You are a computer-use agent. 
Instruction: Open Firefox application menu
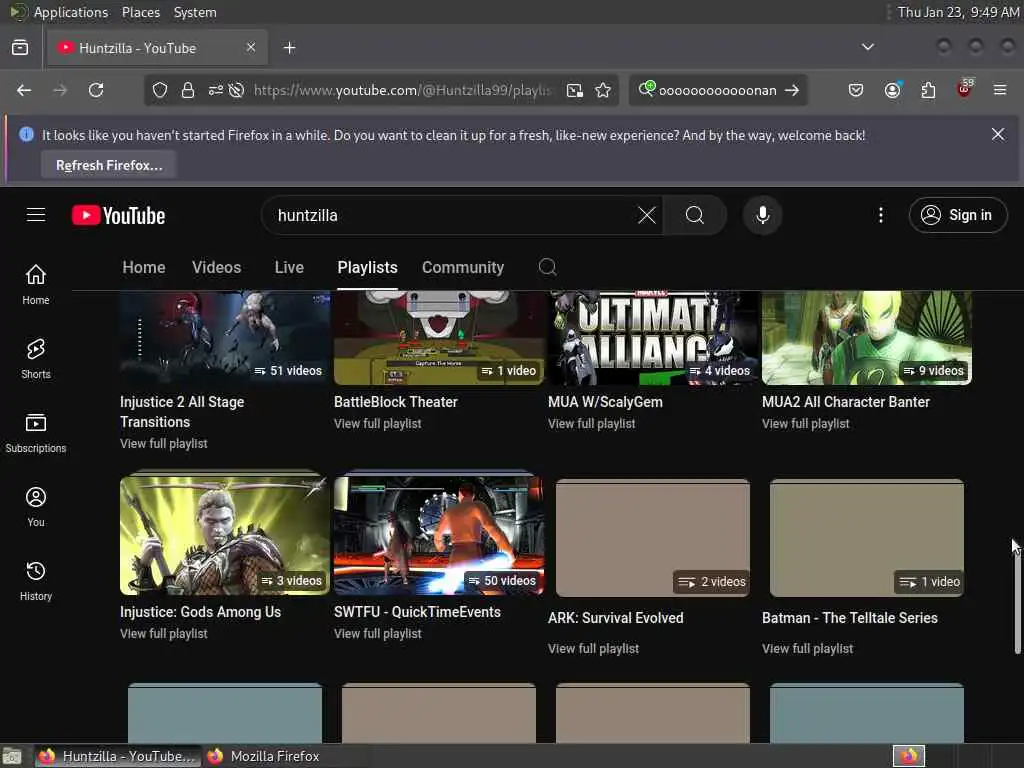1000,90
